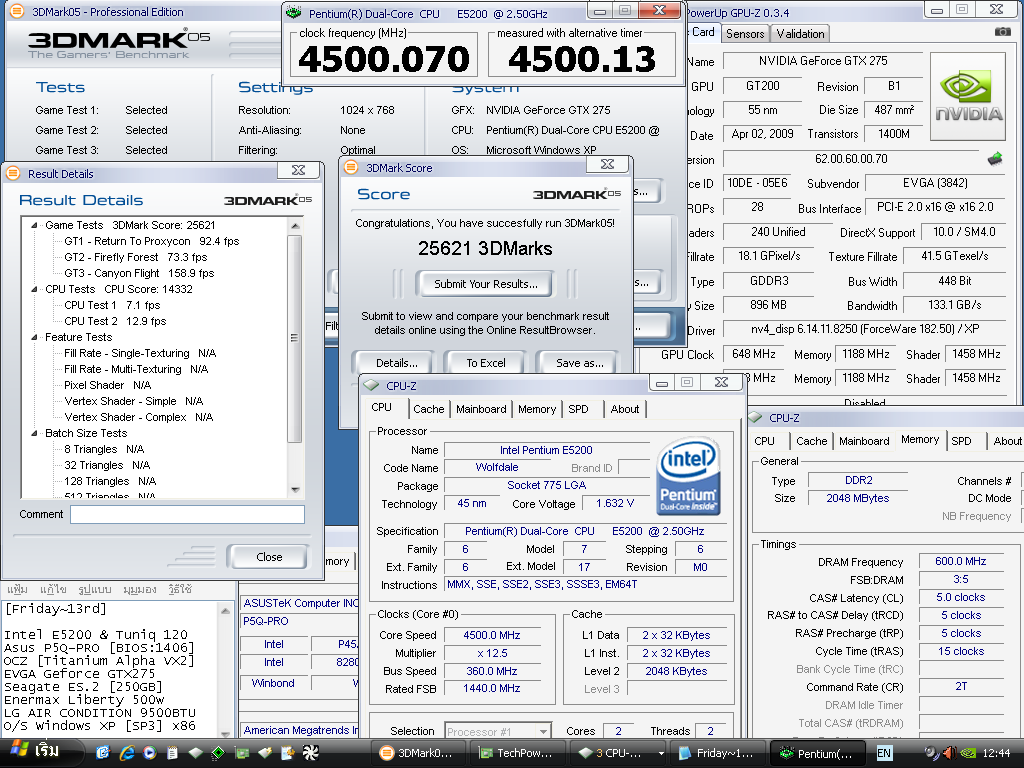Collapse the Feature Tests tree node
Image resolution: width=1024 pixels, height=768 pixels.
pyautogui.click(x=35, y=337)
